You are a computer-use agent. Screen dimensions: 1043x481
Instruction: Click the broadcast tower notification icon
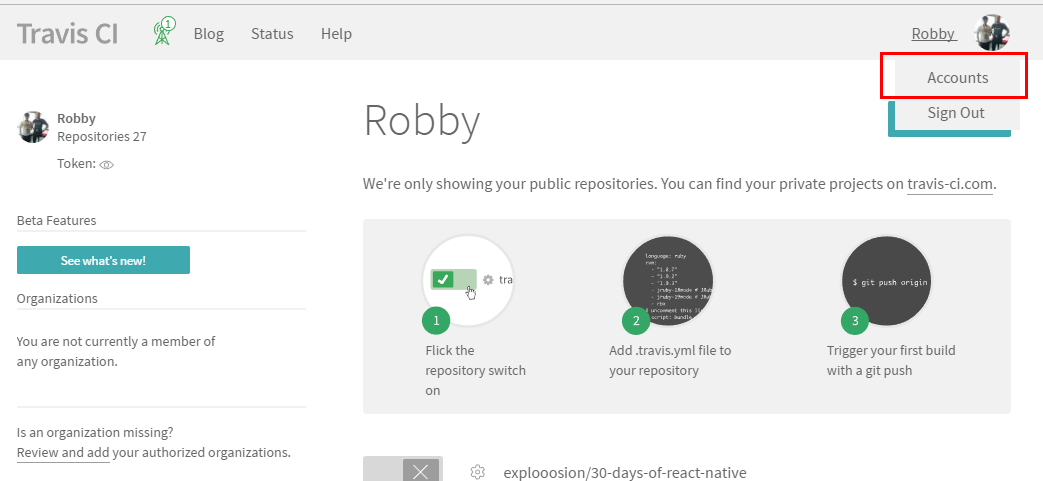pyautogui.click(x=164, y=32)
